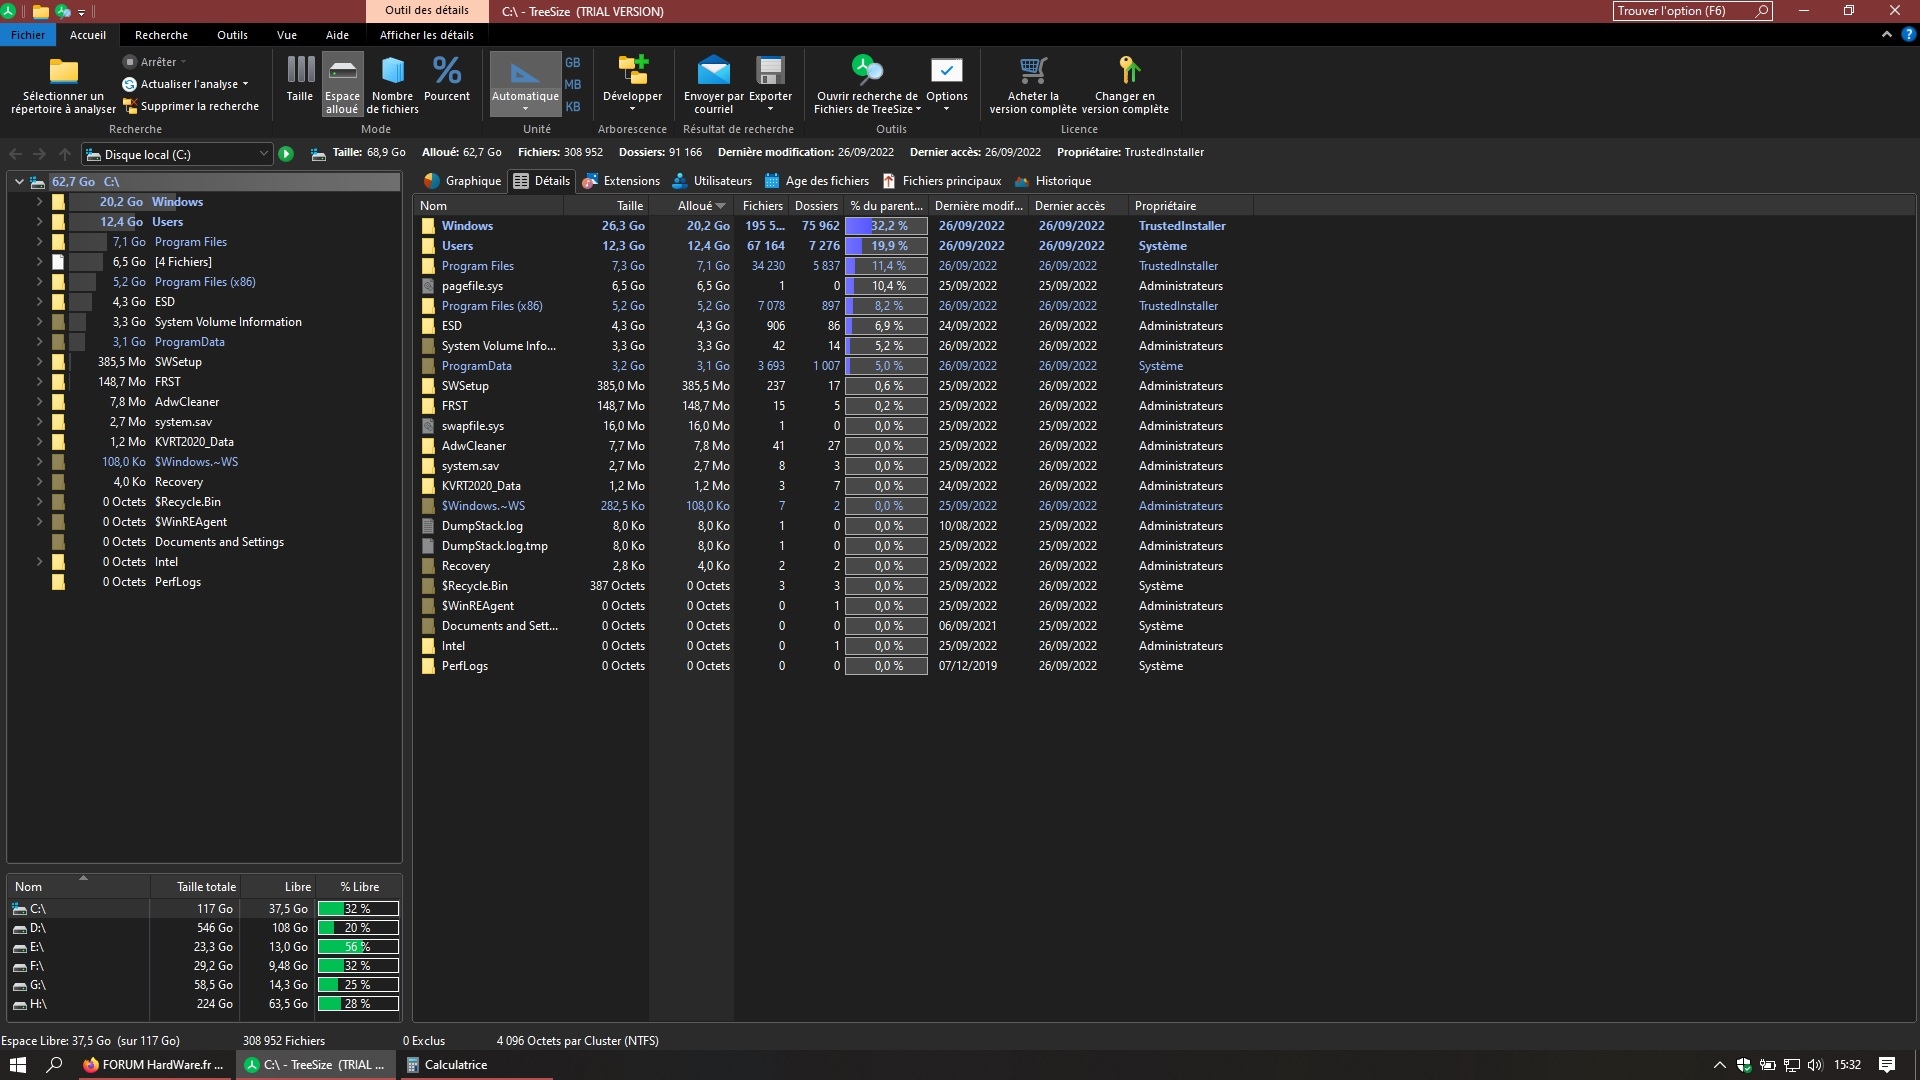This screenshot has height=1080, width=1920.
Task: Click Actualiser l'analyse refresh icon
Action: pyautogui.click(x=129, y=84)
